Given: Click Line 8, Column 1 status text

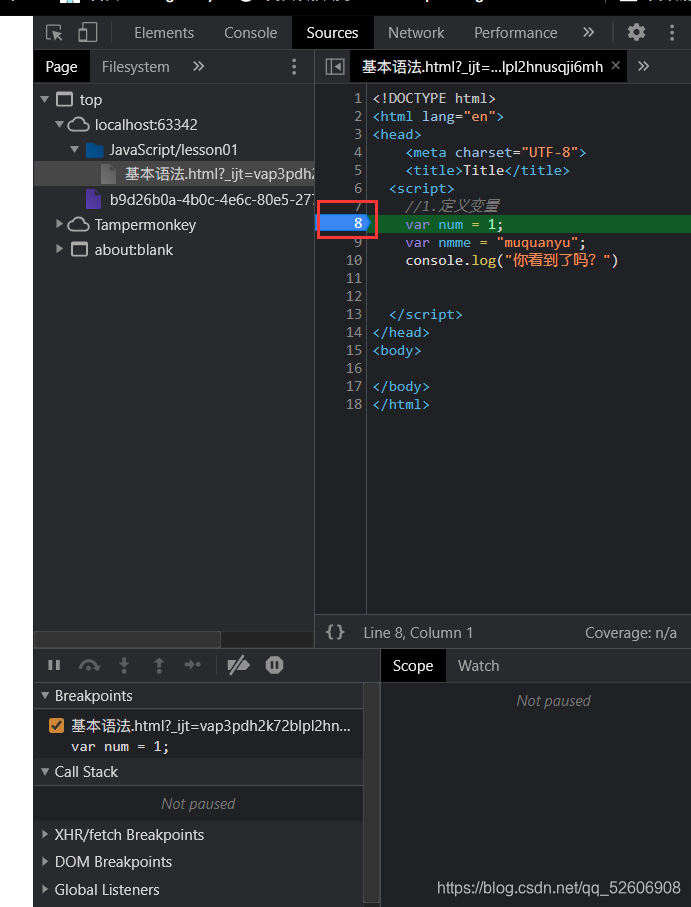Looking at the screenshot, I should pos(418,633).
